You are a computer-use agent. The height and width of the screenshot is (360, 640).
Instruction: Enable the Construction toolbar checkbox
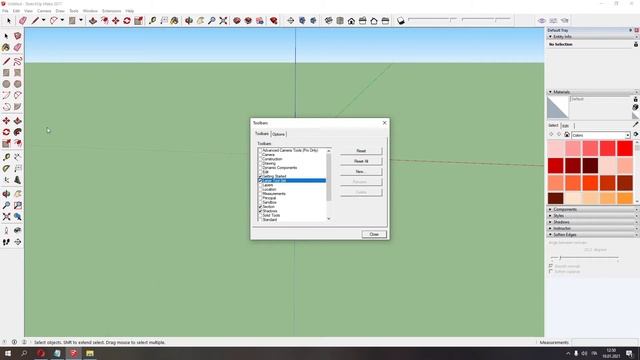[260, 159]
